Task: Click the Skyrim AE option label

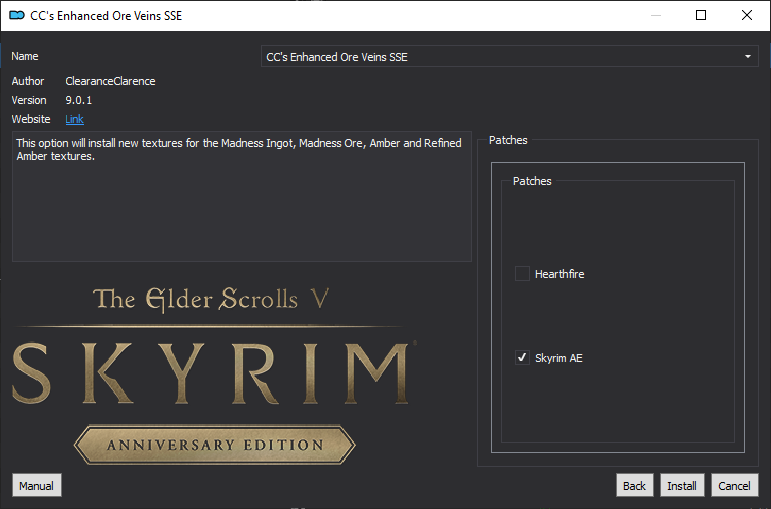Action: click(x=559, y=358)
